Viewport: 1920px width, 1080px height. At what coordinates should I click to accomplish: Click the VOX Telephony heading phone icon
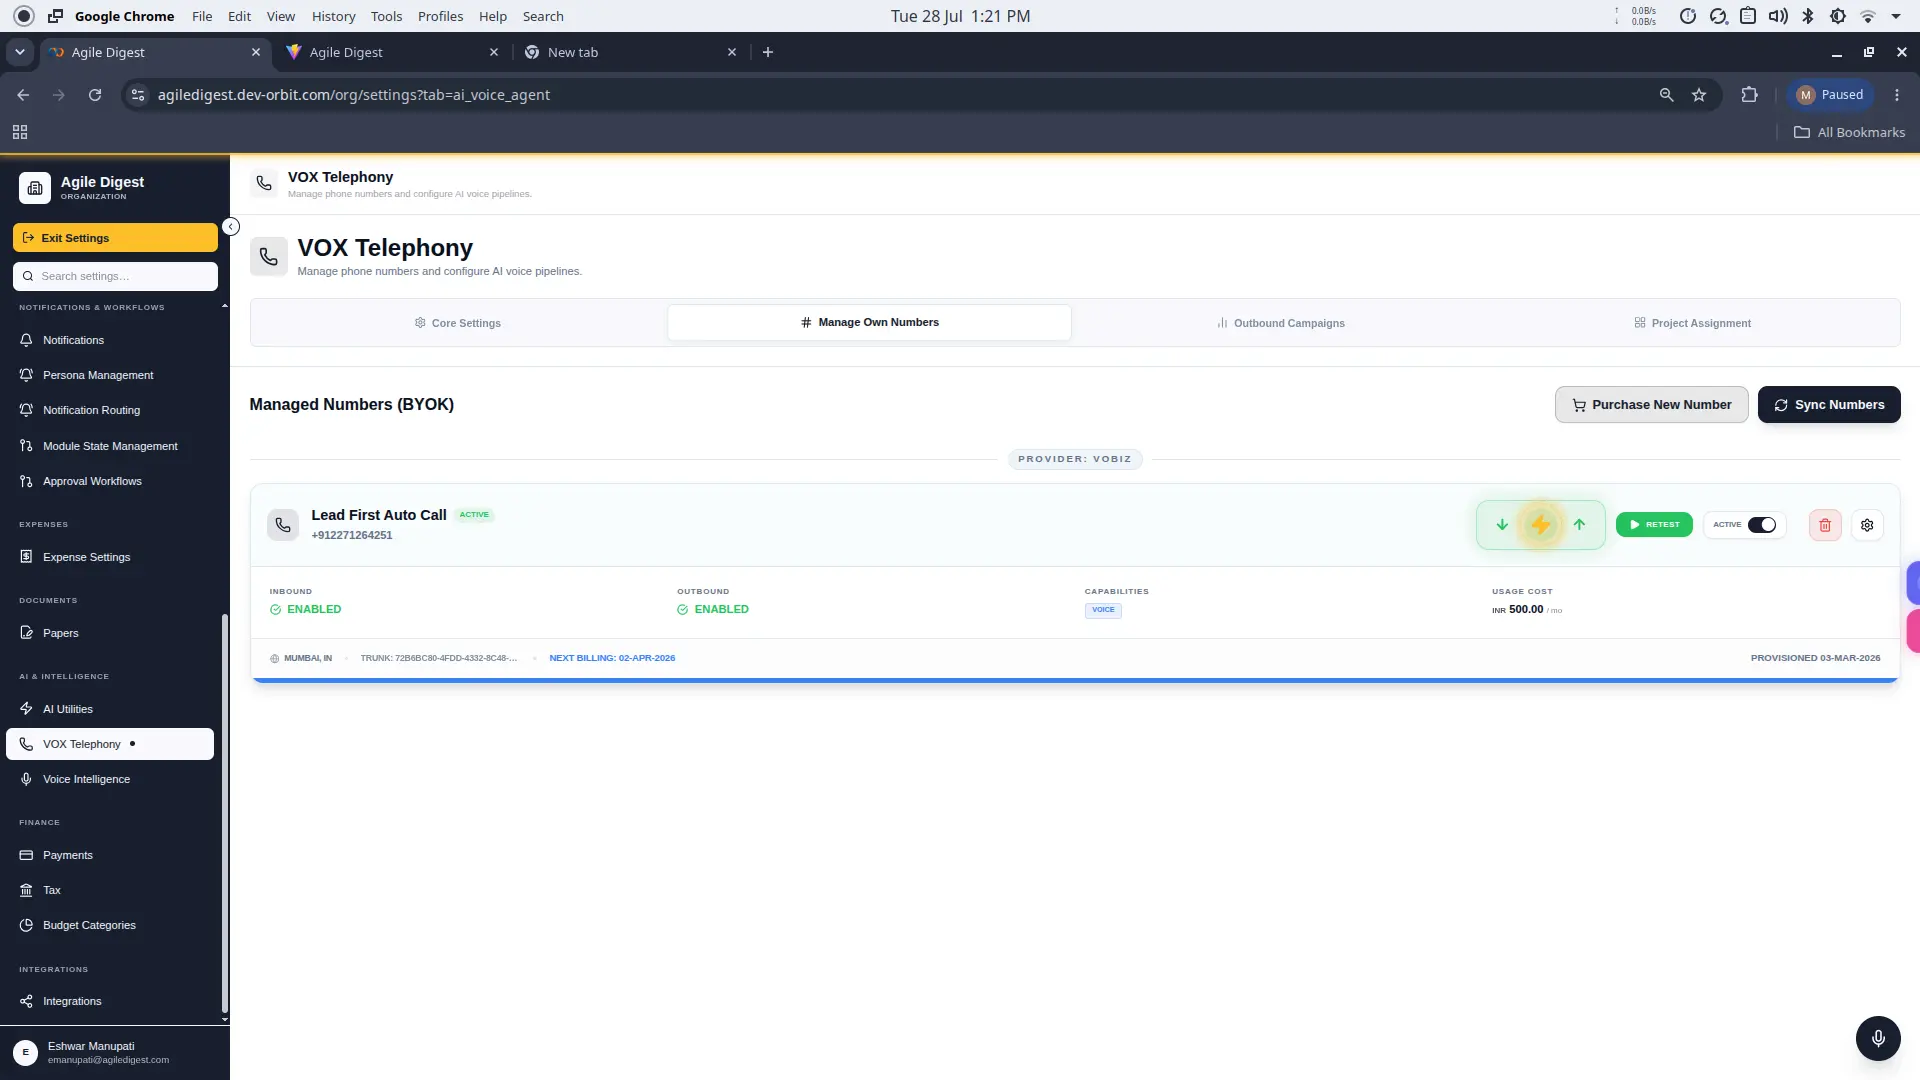pos(269,257)
